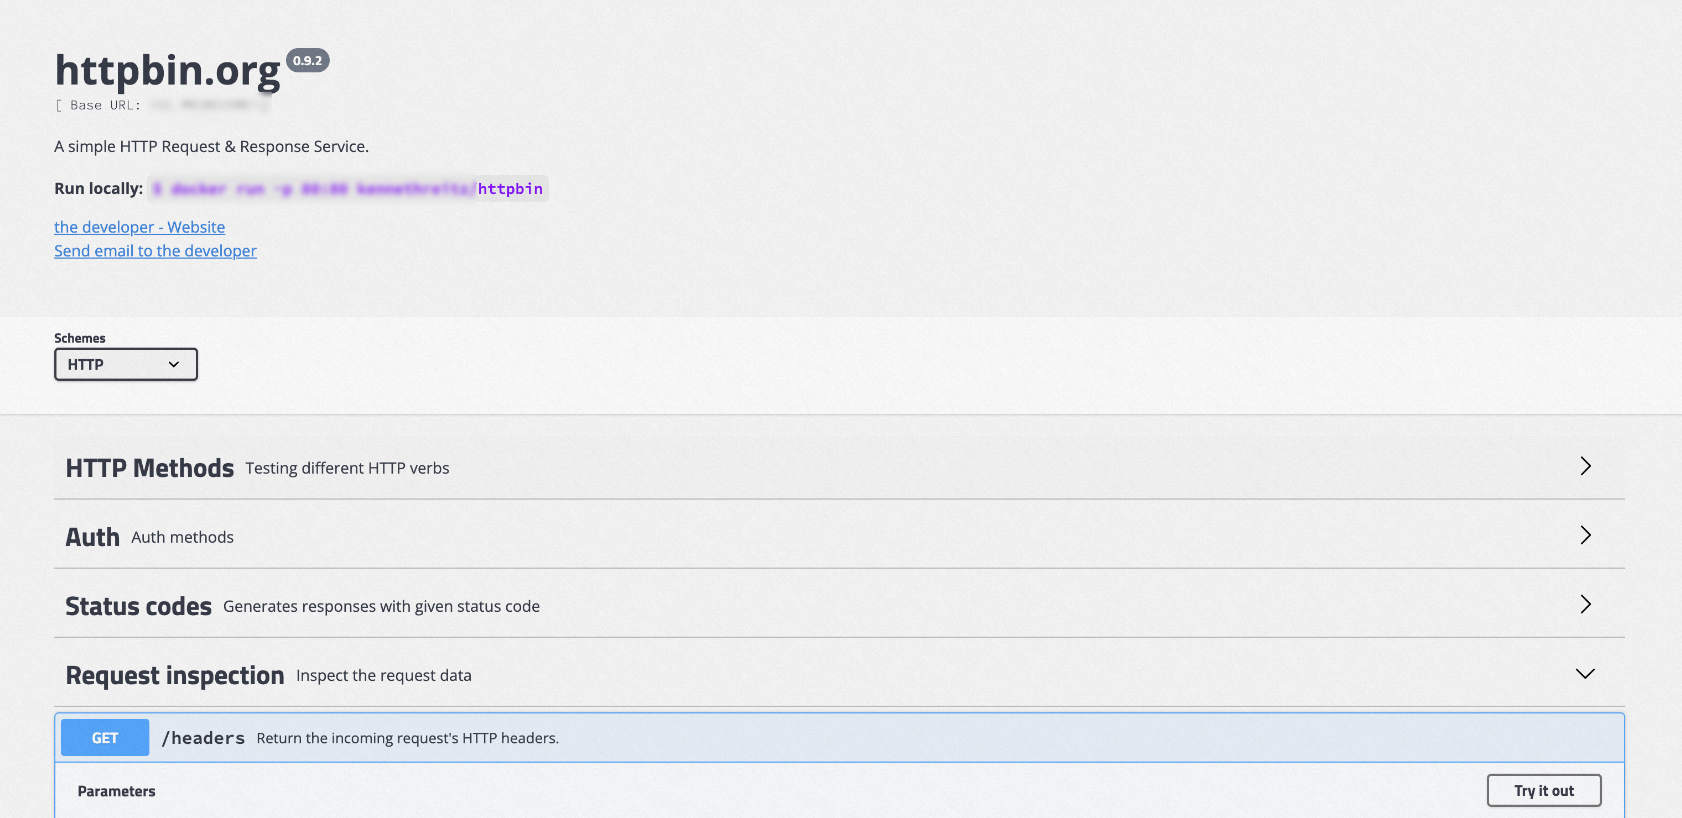Click 'Return the incoming request's HTTP headers' description
This screenshot has width=1682, height=818.
(408, 738)
